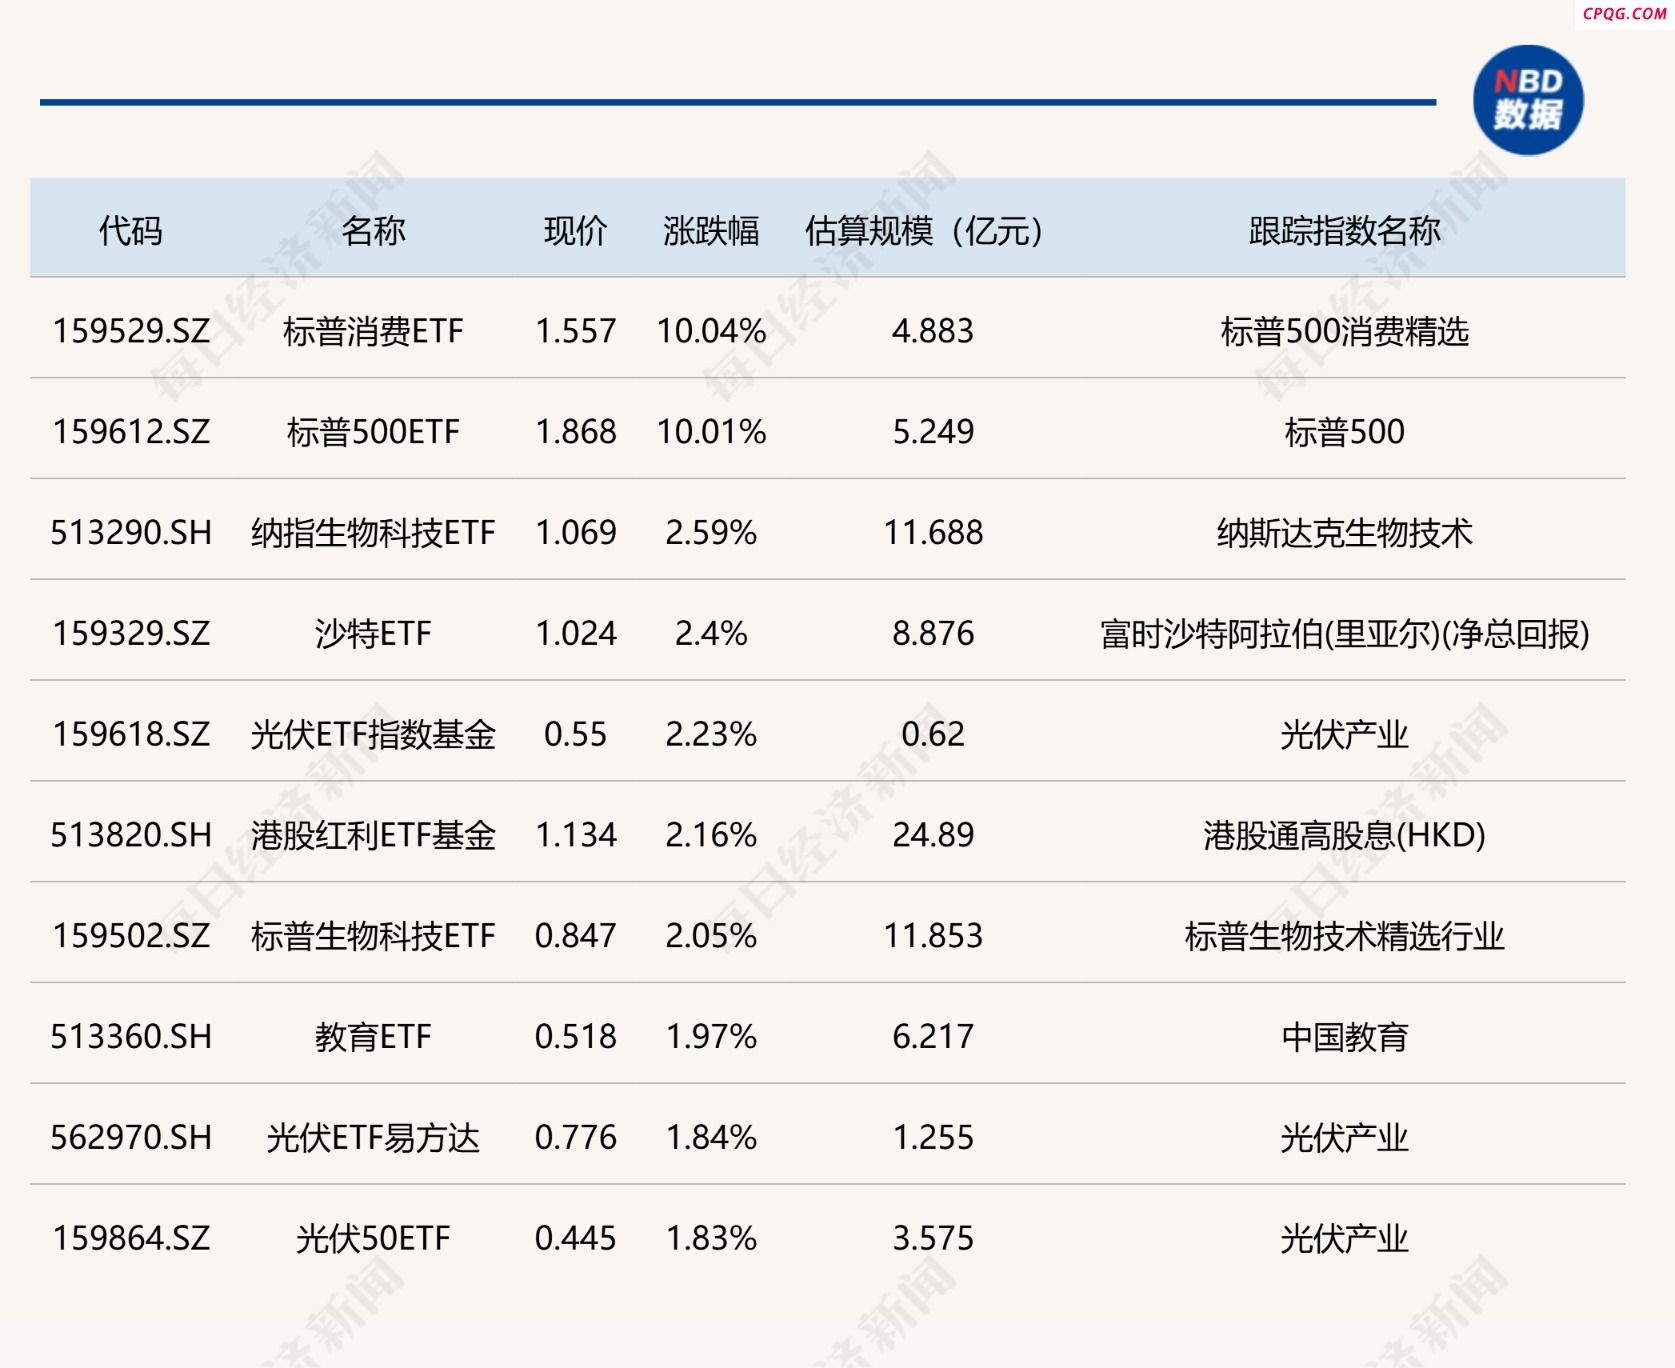Click the price 0.776
1675x1368 pixels.
tap(576, 1138)
